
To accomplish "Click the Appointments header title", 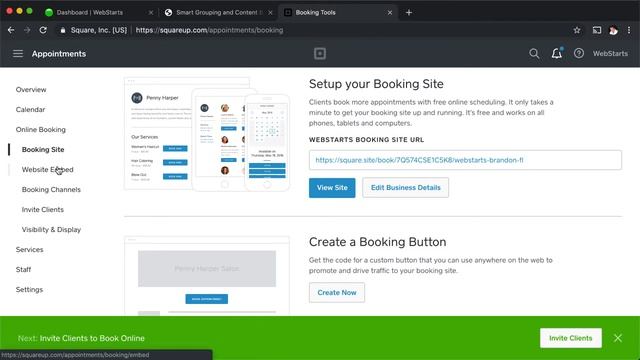I will click(x=59, y=53).
